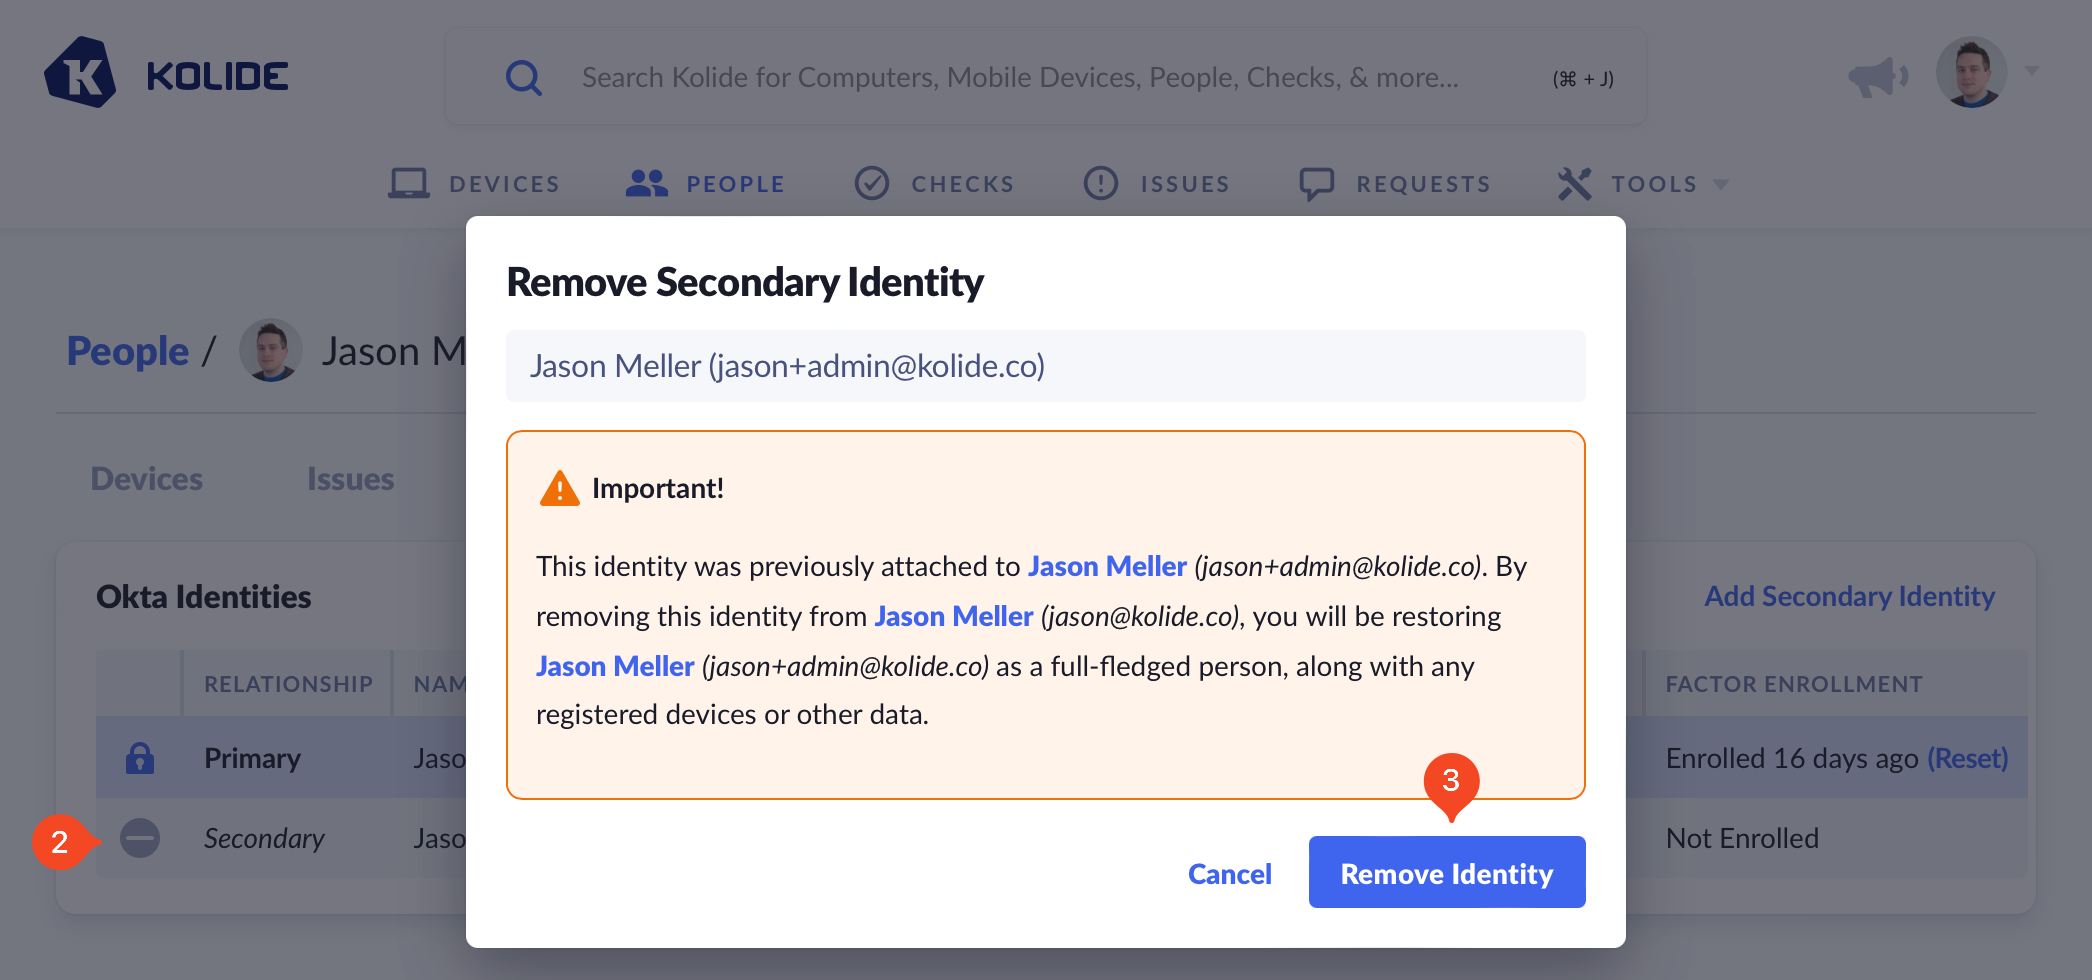This screenshot has height=980, width=2092.
Task: Focus the Search Kolide input field
Action: click(x=1020, y=77)
